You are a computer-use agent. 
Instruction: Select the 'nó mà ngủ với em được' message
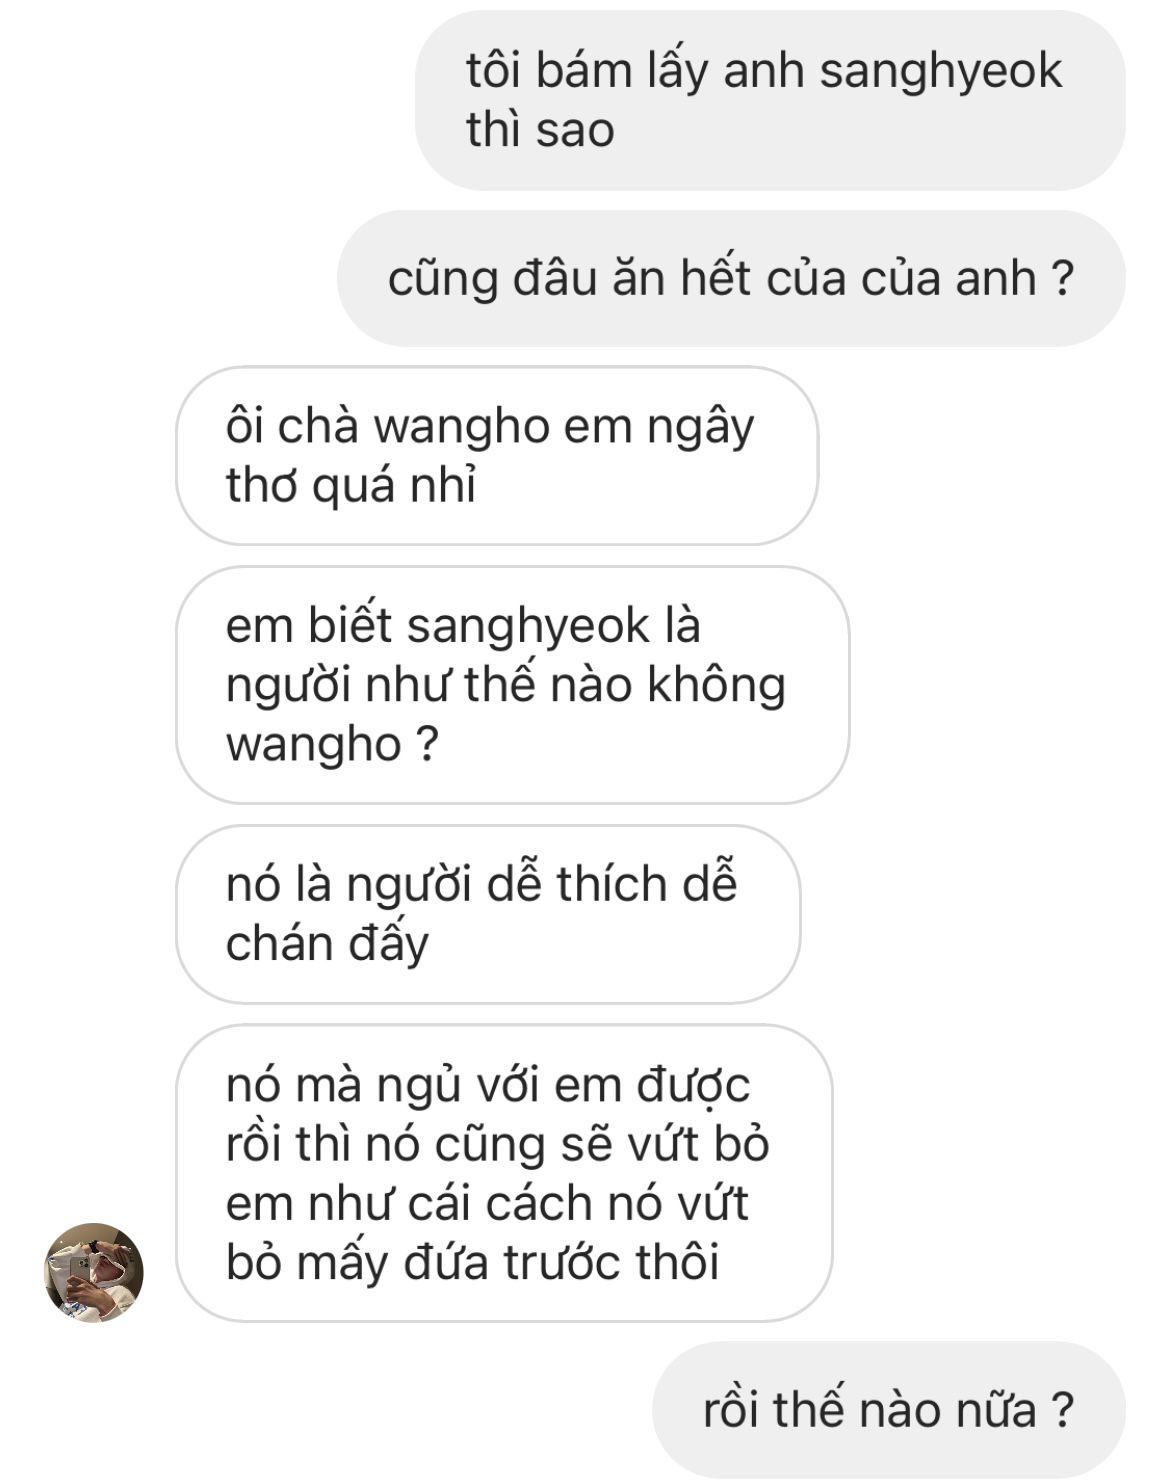click(504, 1173)
